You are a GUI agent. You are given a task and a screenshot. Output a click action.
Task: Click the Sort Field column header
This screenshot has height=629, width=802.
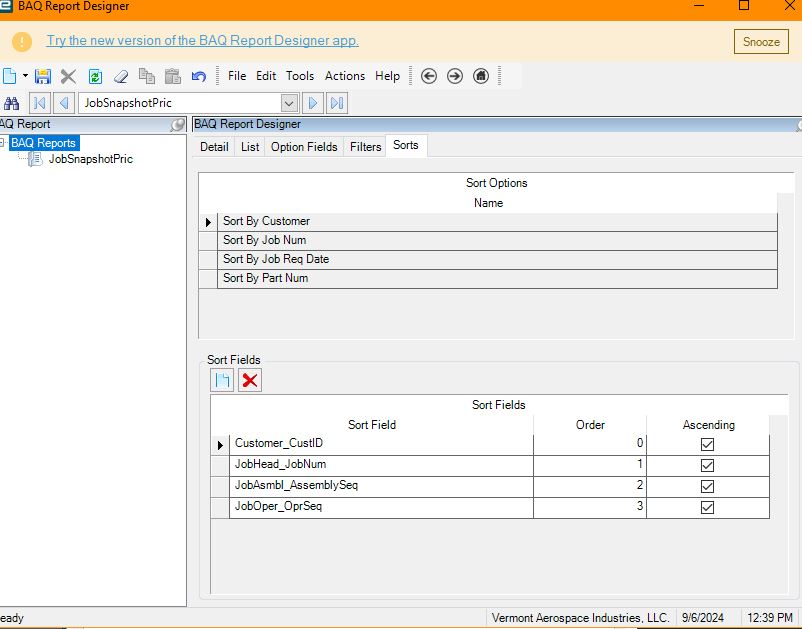372,425
